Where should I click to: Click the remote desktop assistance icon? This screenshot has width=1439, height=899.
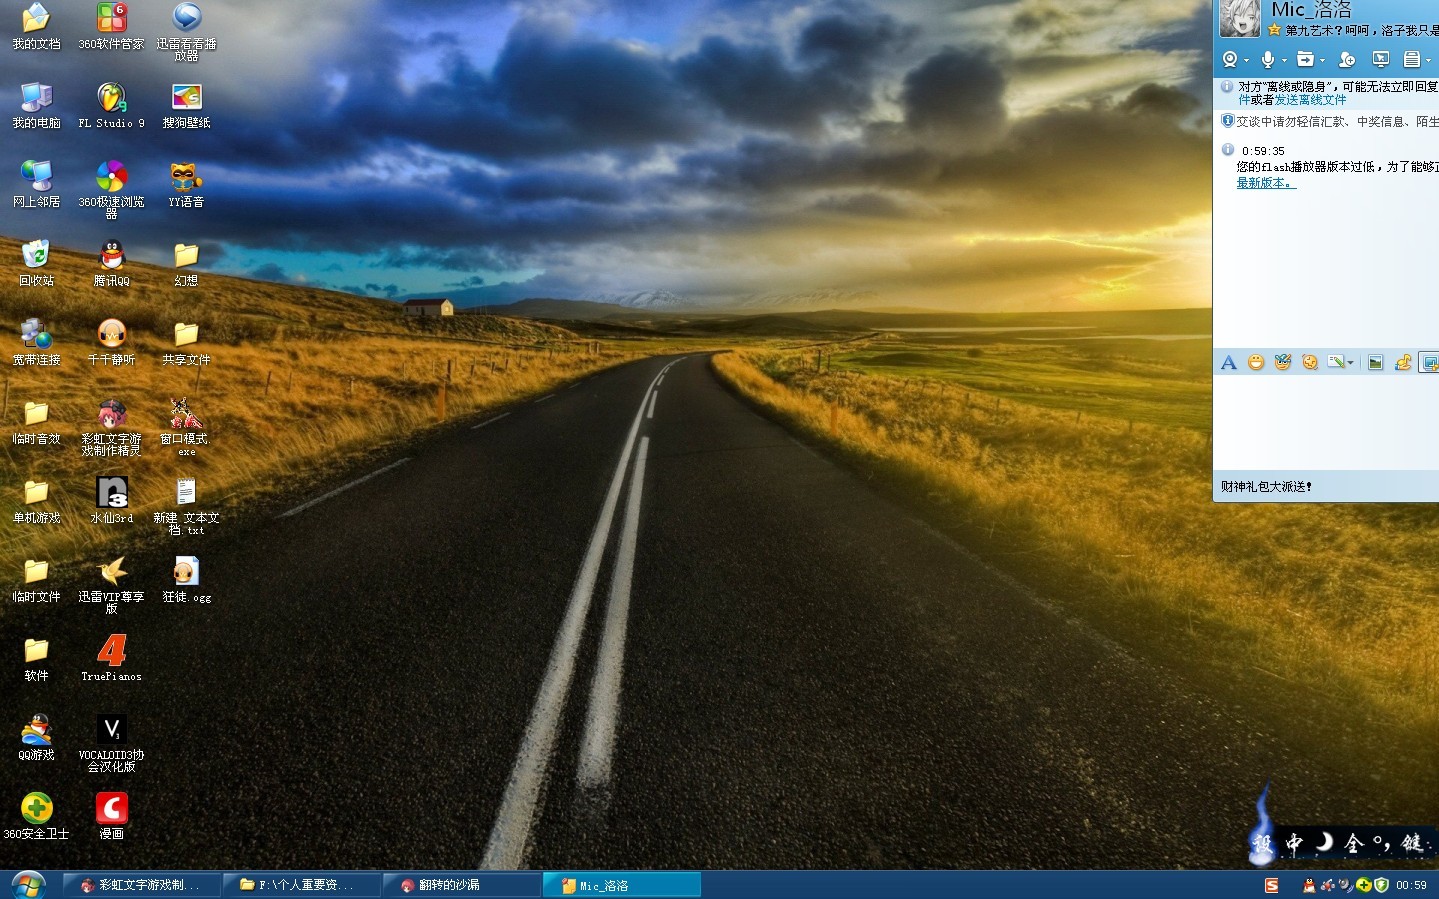[1381, 59]
